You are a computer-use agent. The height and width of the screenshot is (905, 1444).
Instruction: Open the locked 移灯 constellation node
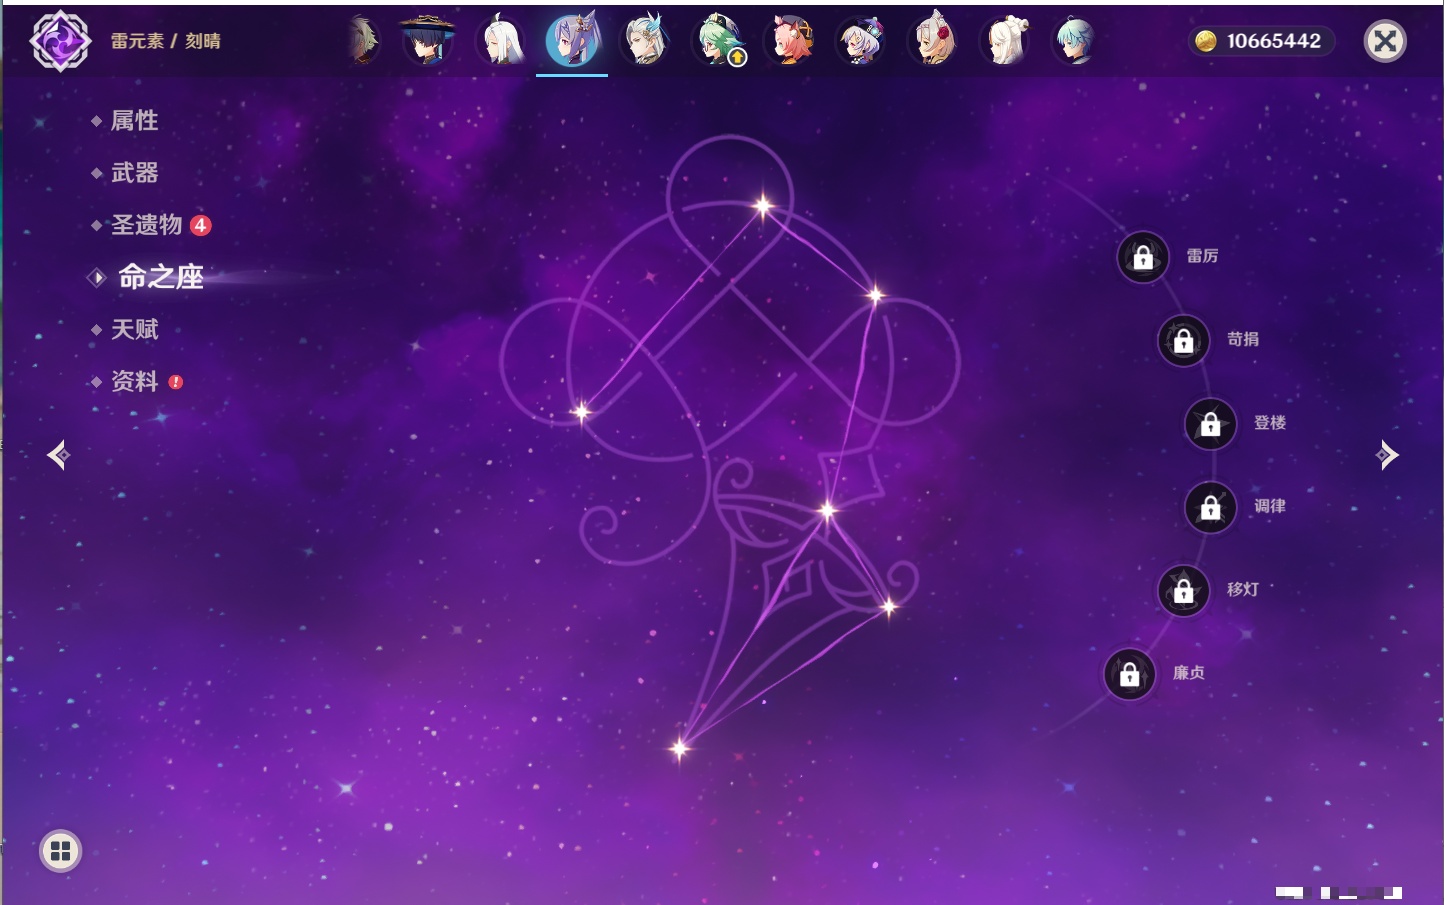(1184, 591)
